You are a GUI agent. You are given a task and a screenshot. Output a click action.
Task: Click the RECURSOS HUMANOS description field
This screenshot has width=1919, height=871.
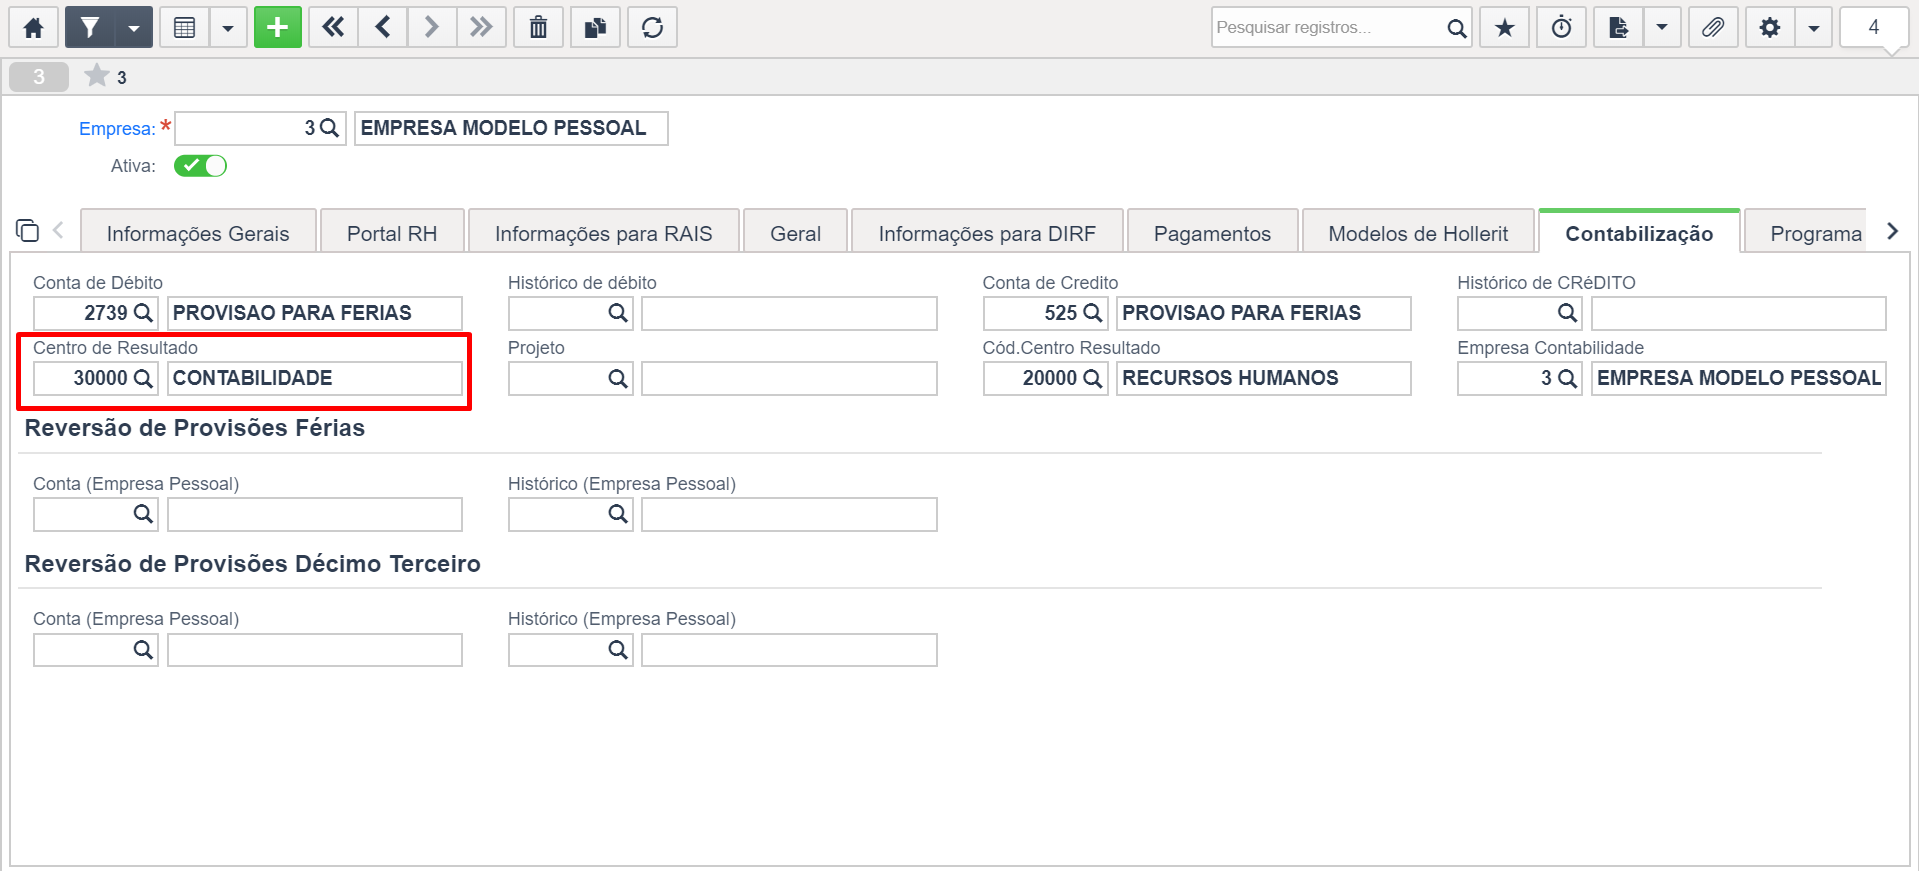(1264, 378)
